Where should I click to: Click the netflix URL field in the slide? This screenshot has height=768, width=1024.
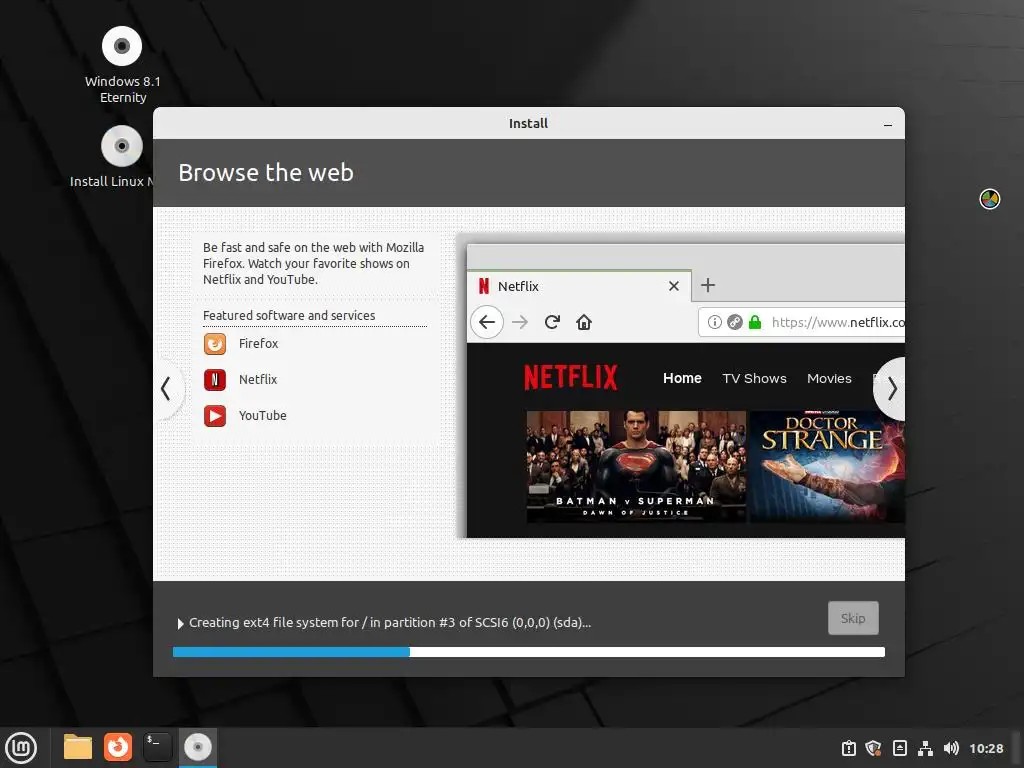(x=802, y=322)
